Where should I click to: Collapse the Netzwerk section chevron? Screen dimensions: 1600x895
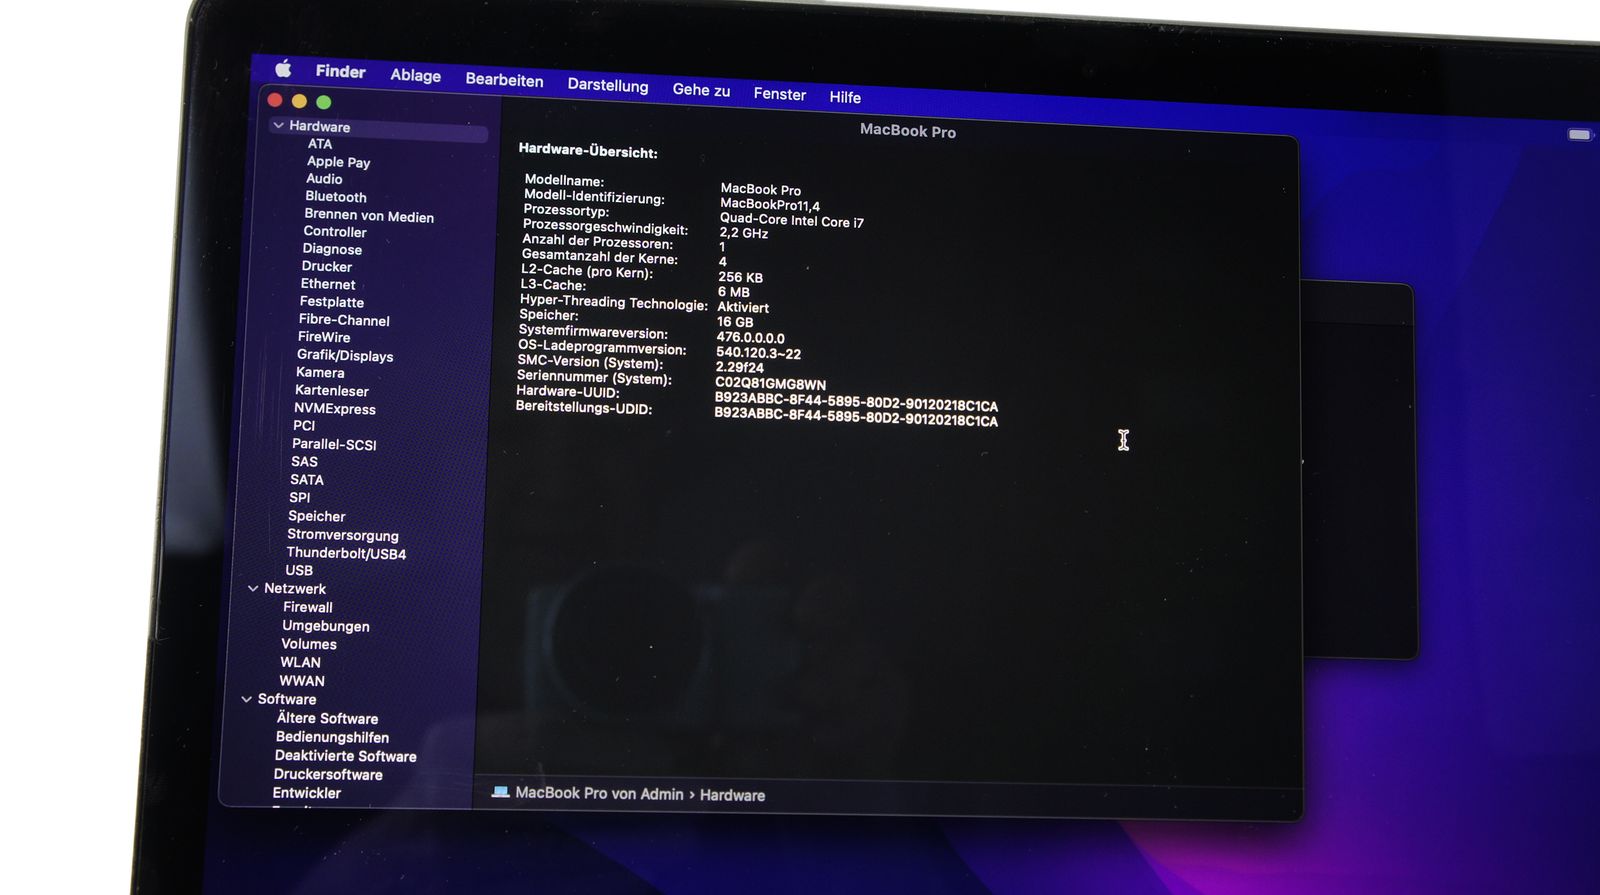253,588
